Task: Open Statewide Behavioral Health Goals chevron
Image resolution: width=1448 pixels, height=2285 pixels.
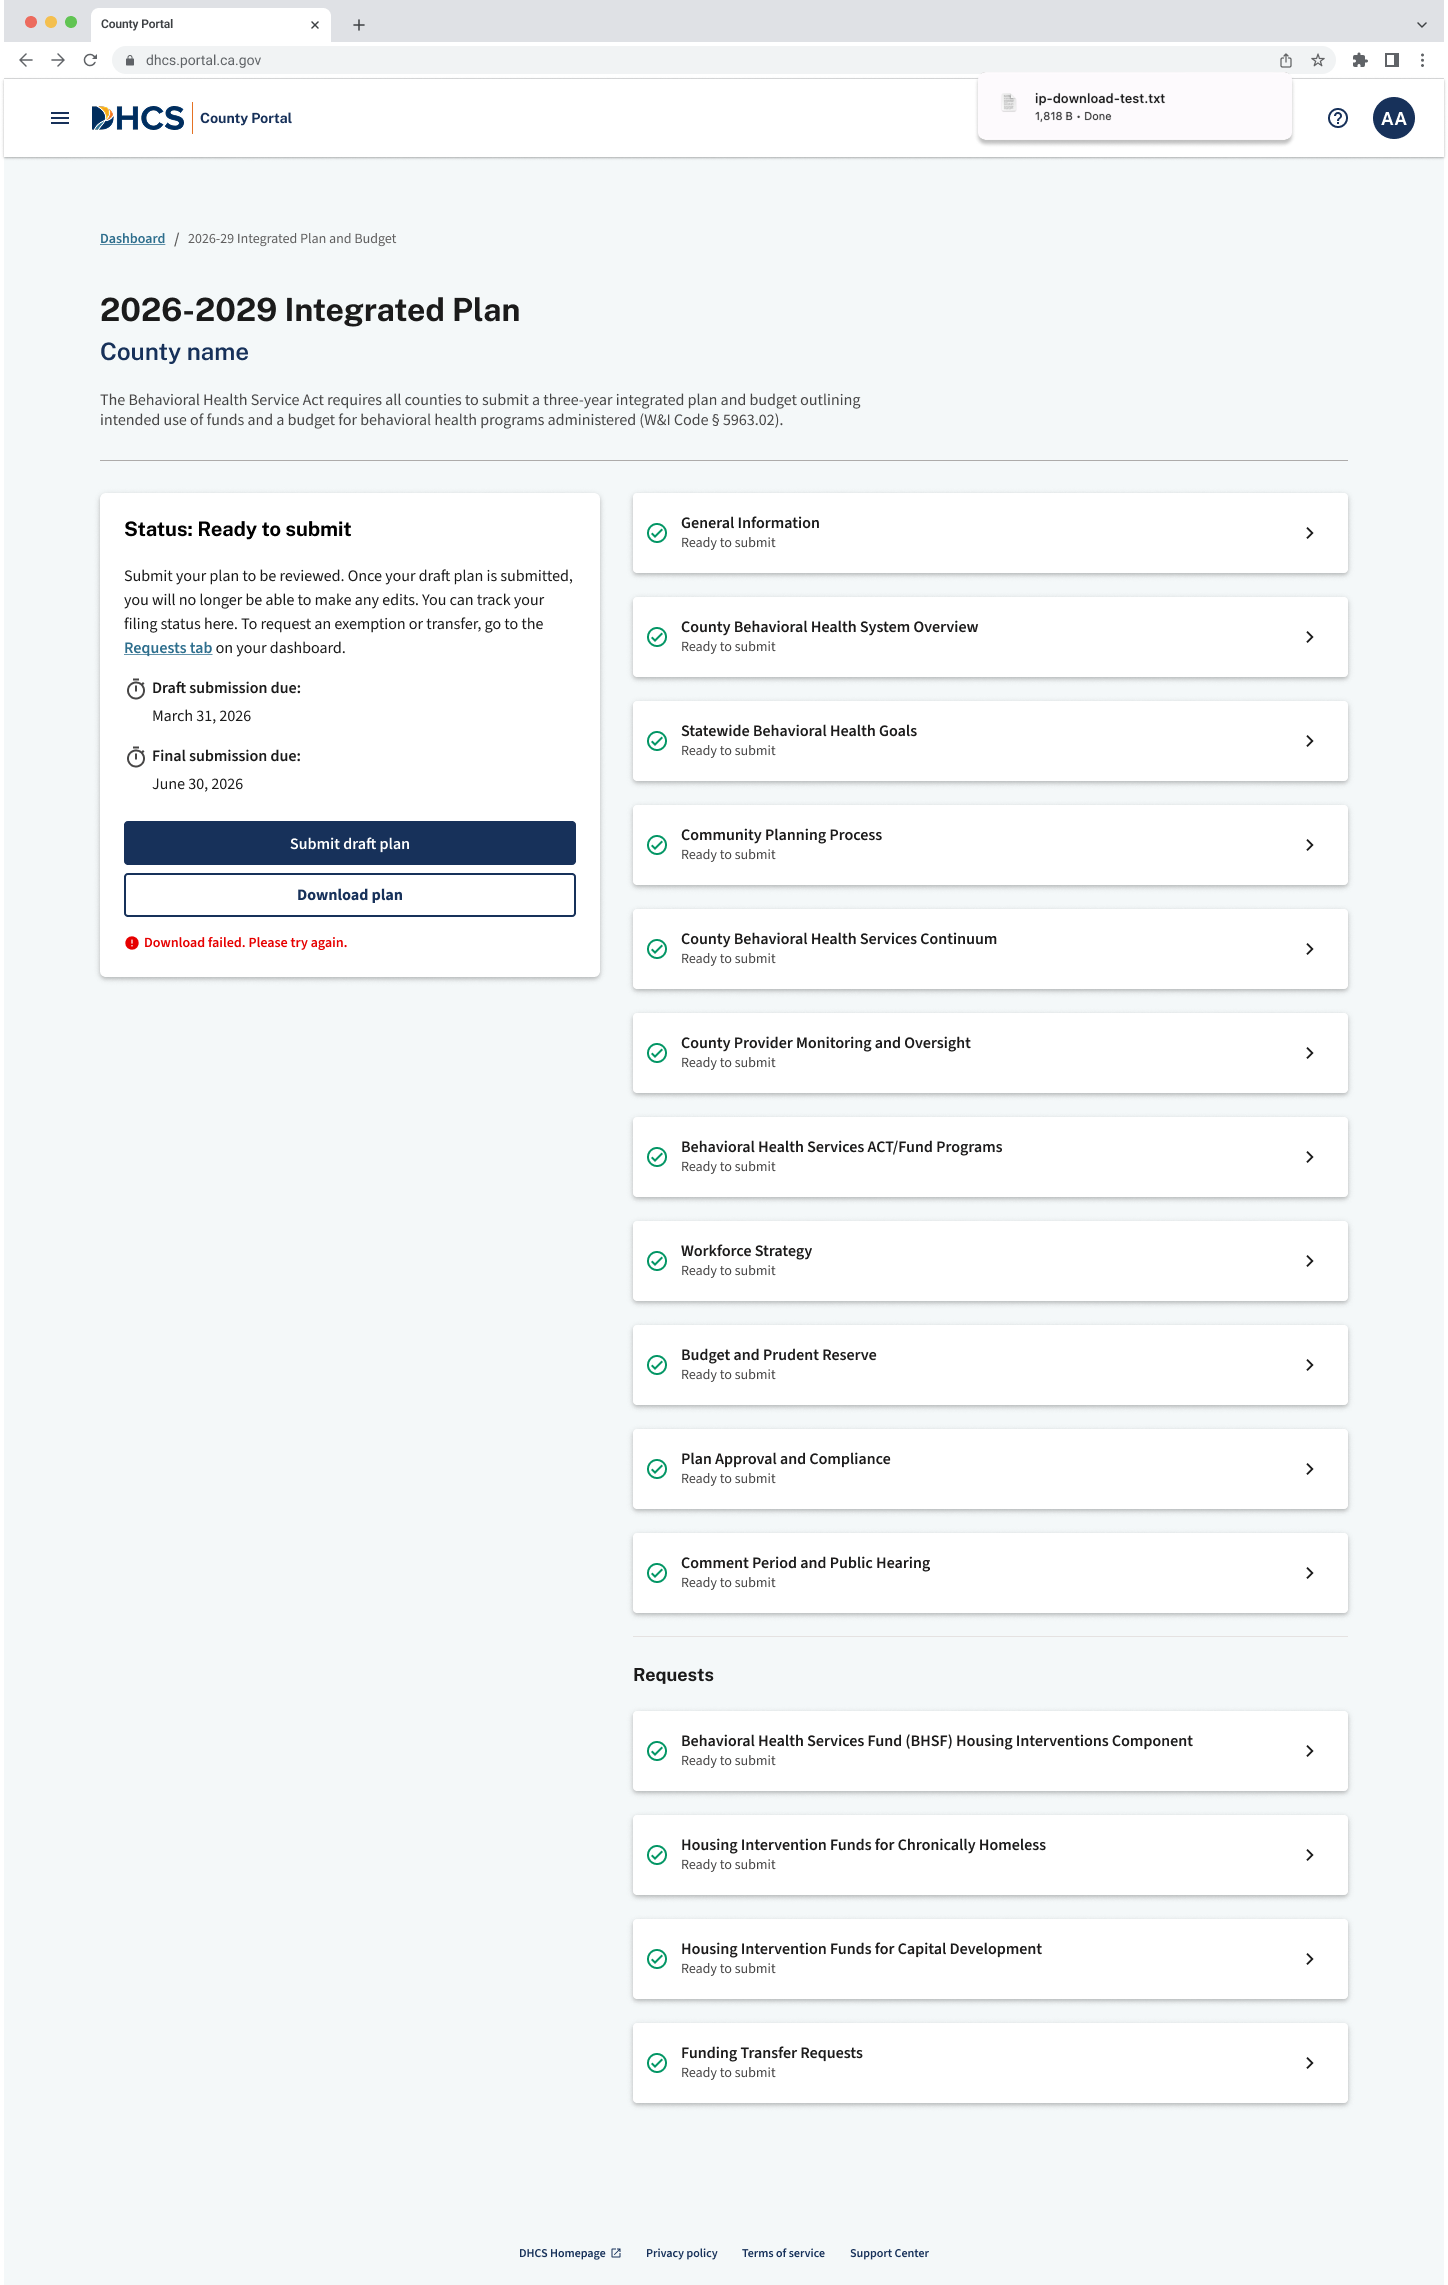Action: point(1310,741)
